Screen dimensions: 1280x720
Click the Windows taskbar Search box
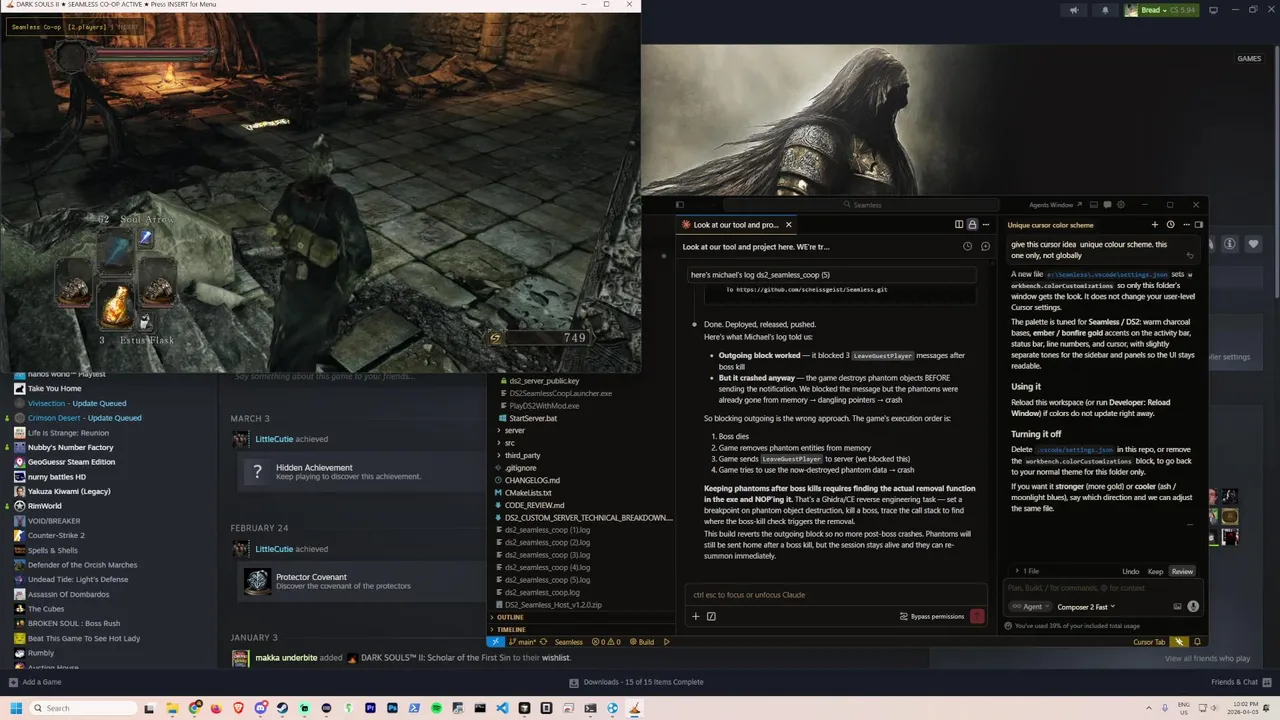tap(84, 708)
